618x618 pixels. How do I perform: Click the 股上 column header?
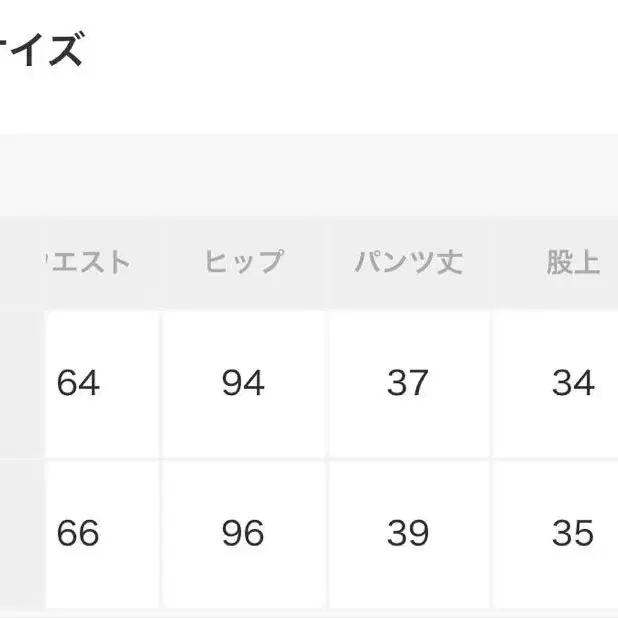(573, 263)
